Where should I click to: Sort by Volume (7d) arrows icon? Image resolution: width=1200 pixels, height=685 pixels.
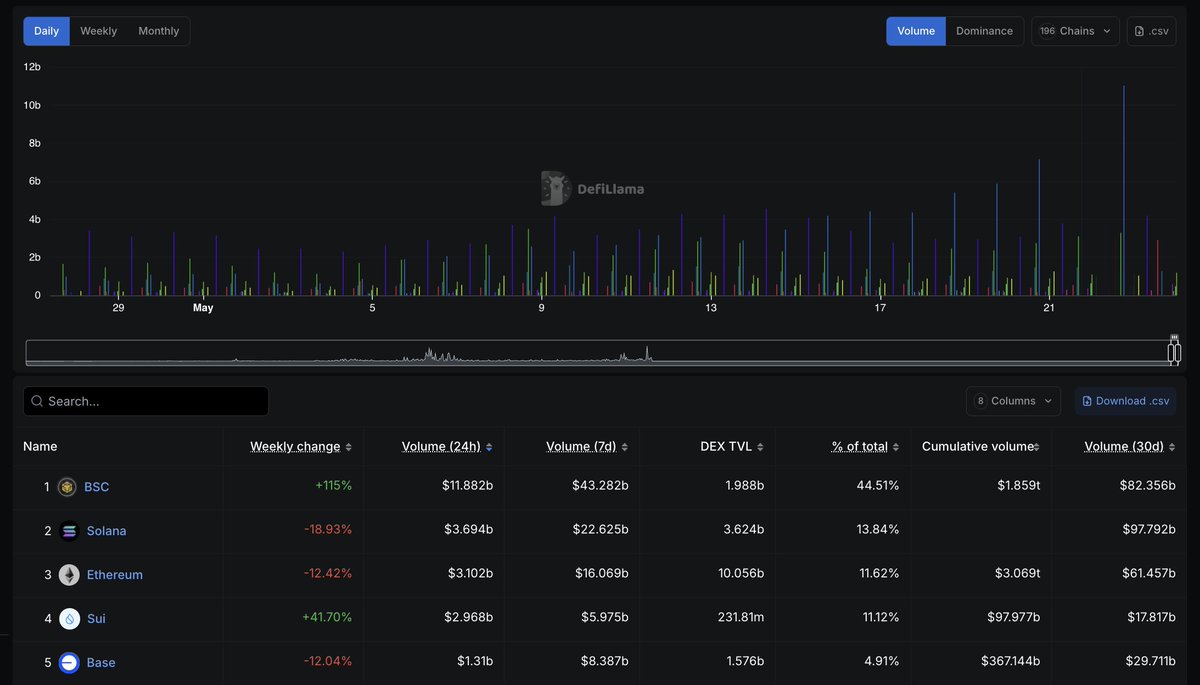coord(624,447)
